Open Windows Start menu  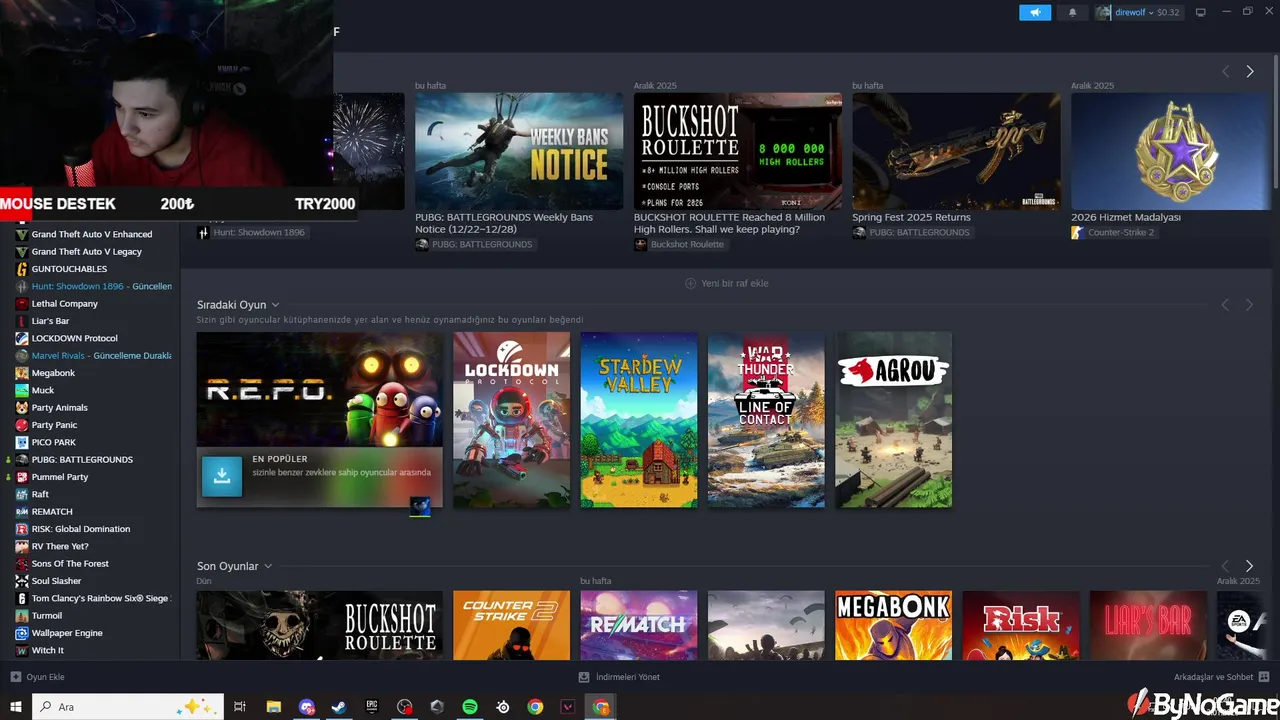point(16,707)
